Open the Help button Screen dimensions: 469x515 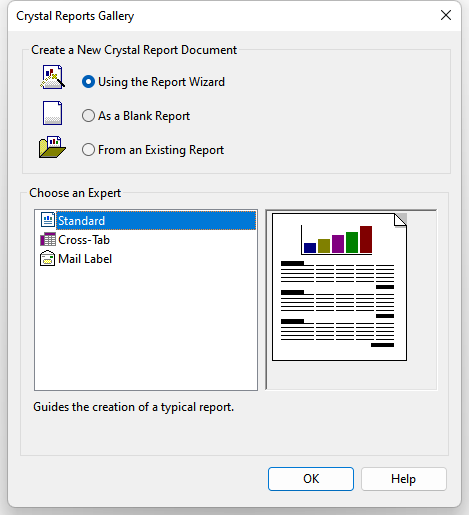click(x=404, y=479)
